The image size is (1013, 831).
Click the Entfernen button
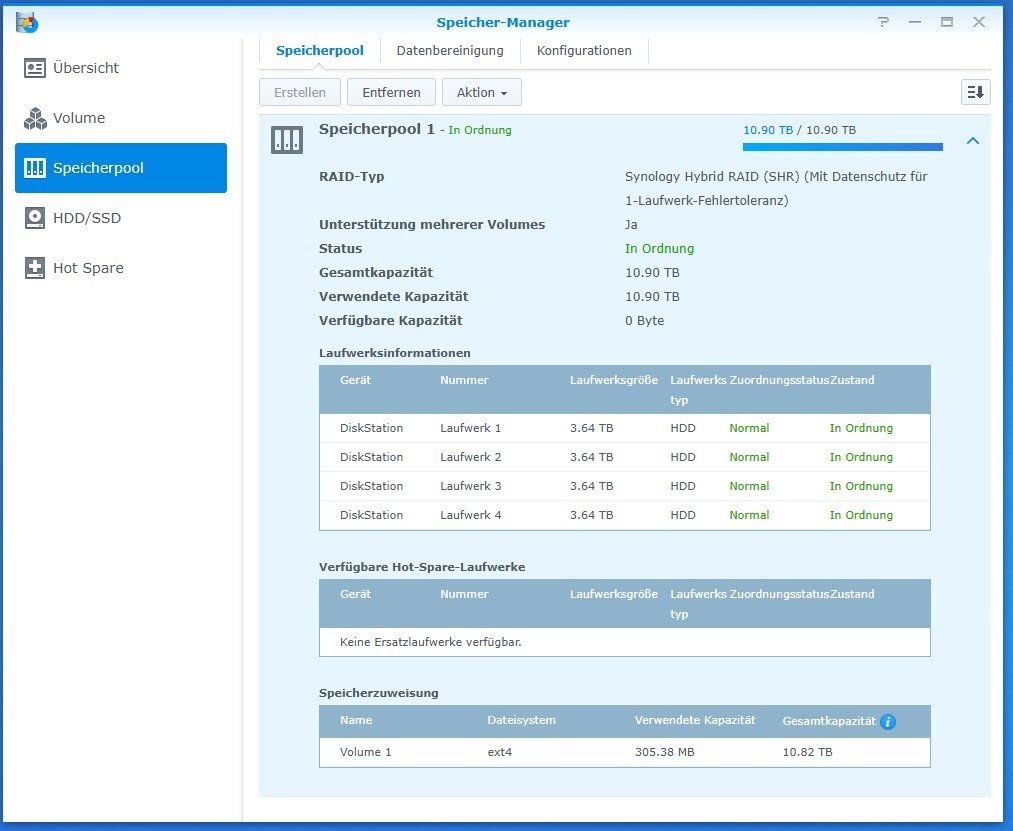(x=392, y=92)
